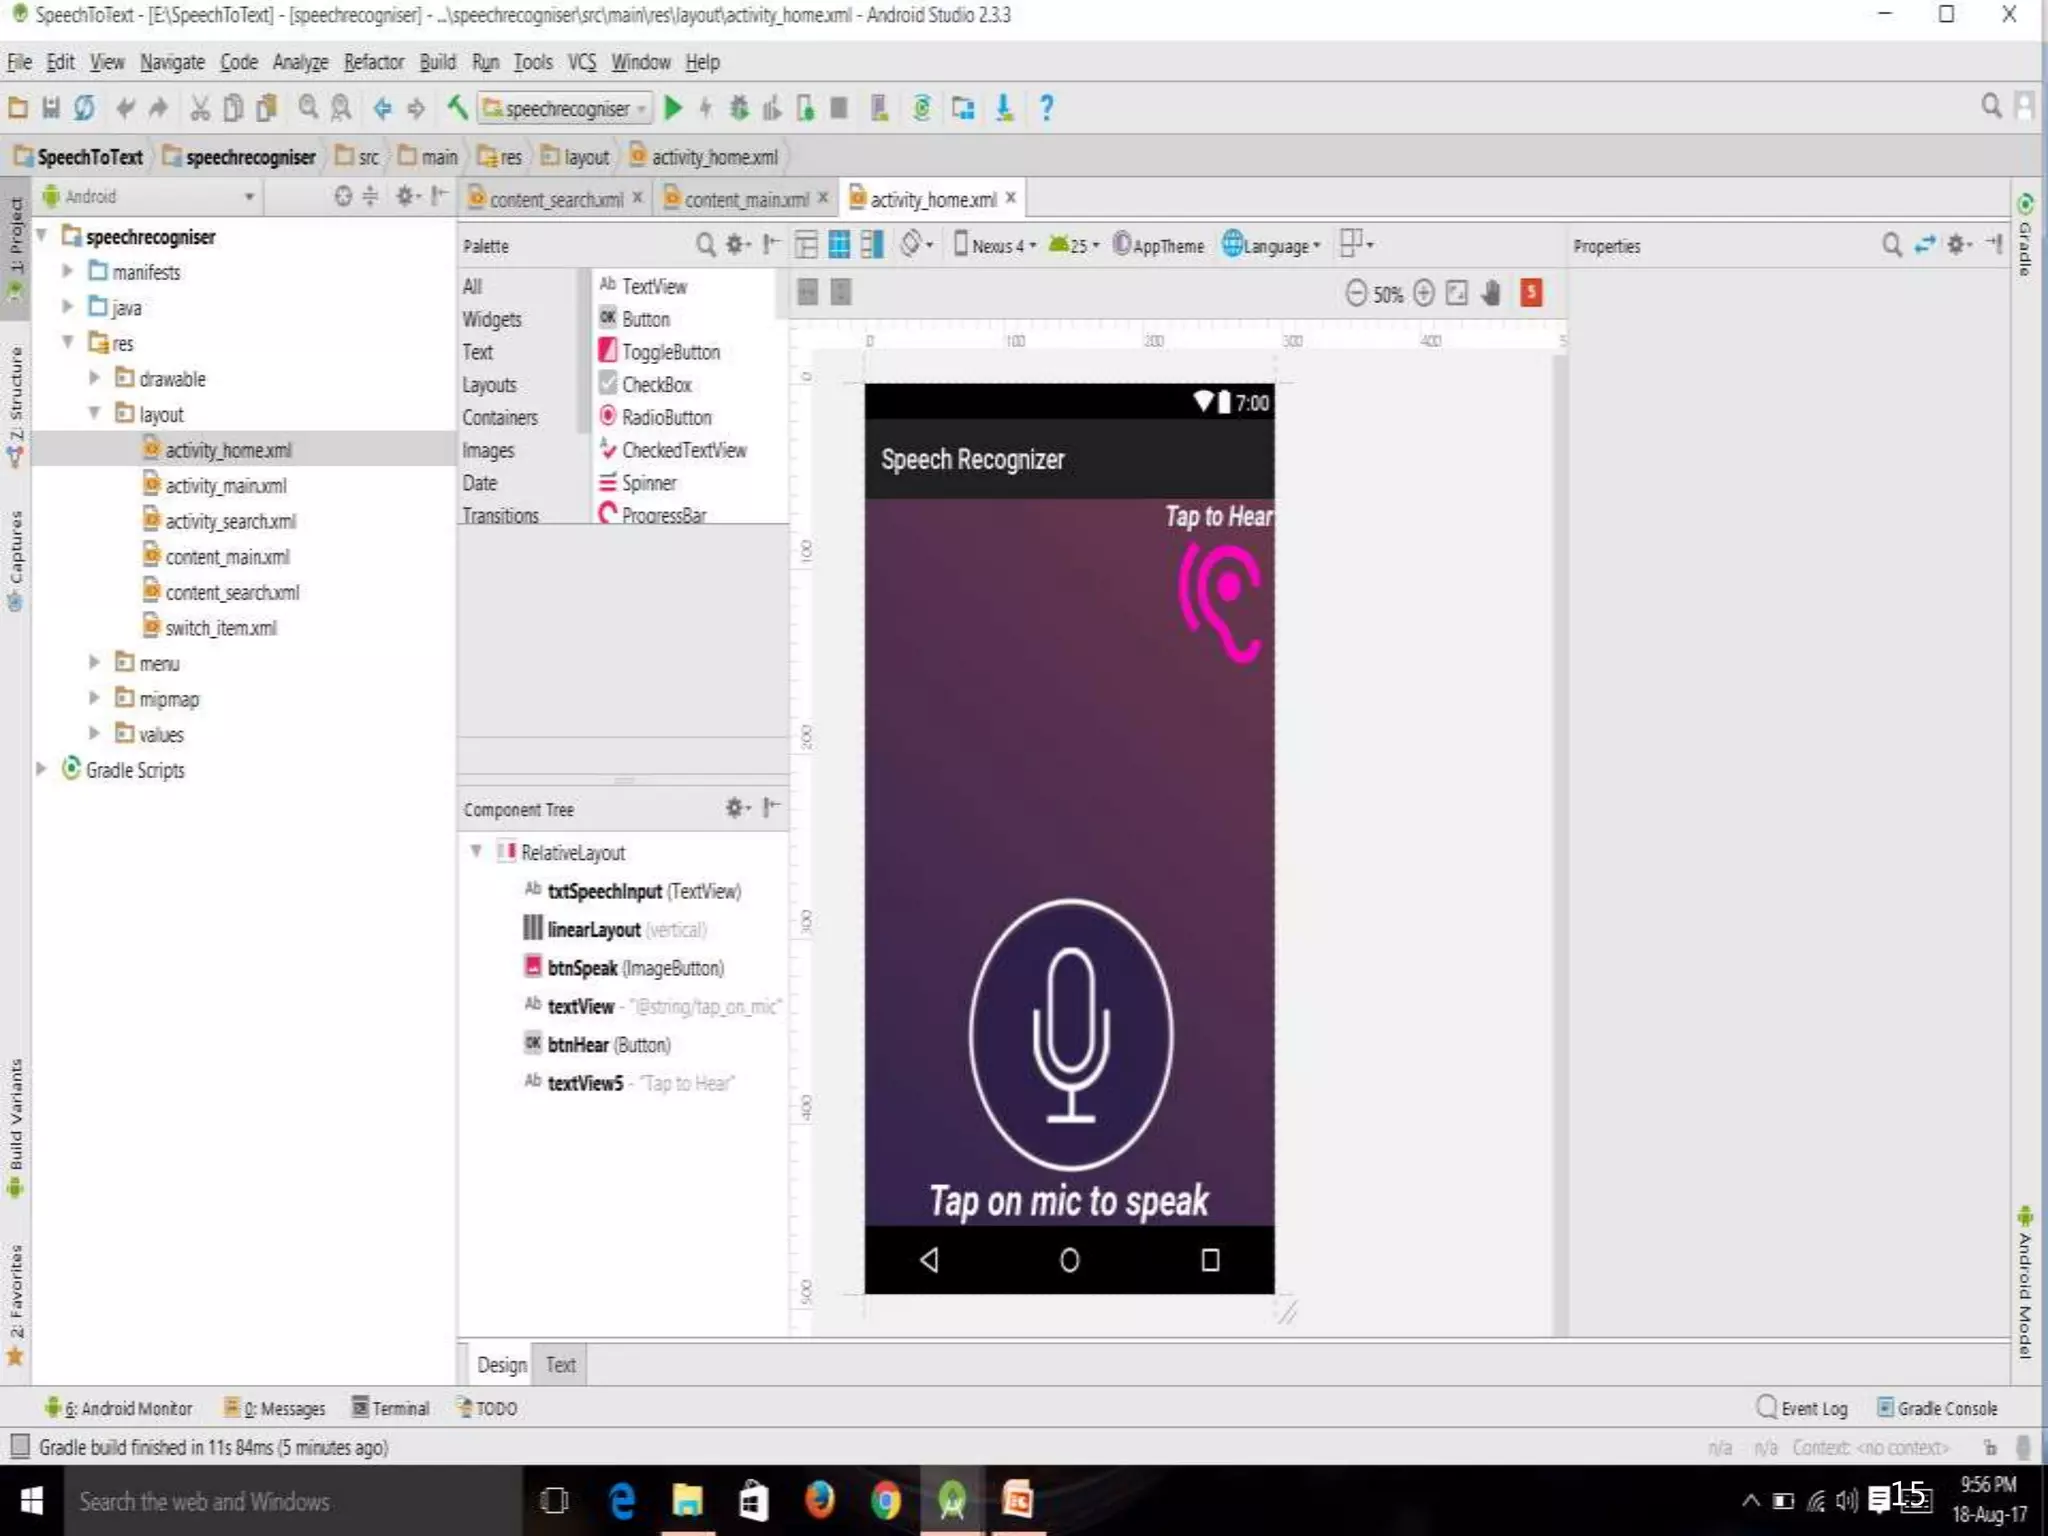
Task: Switch to the Text editor mode tab
Action: point(560,1365)
